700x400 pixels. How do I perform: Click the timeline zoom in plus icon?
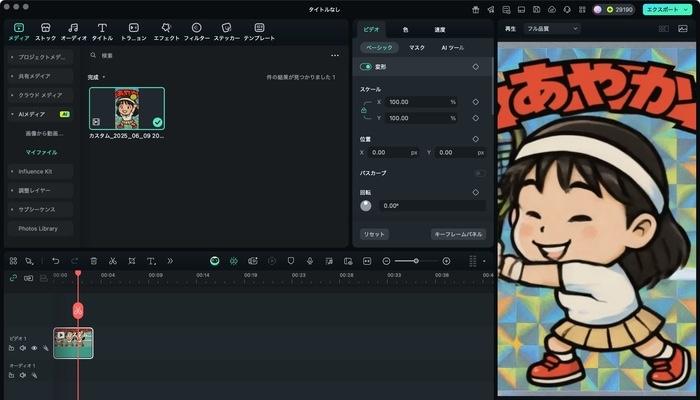tap(446, 261)
